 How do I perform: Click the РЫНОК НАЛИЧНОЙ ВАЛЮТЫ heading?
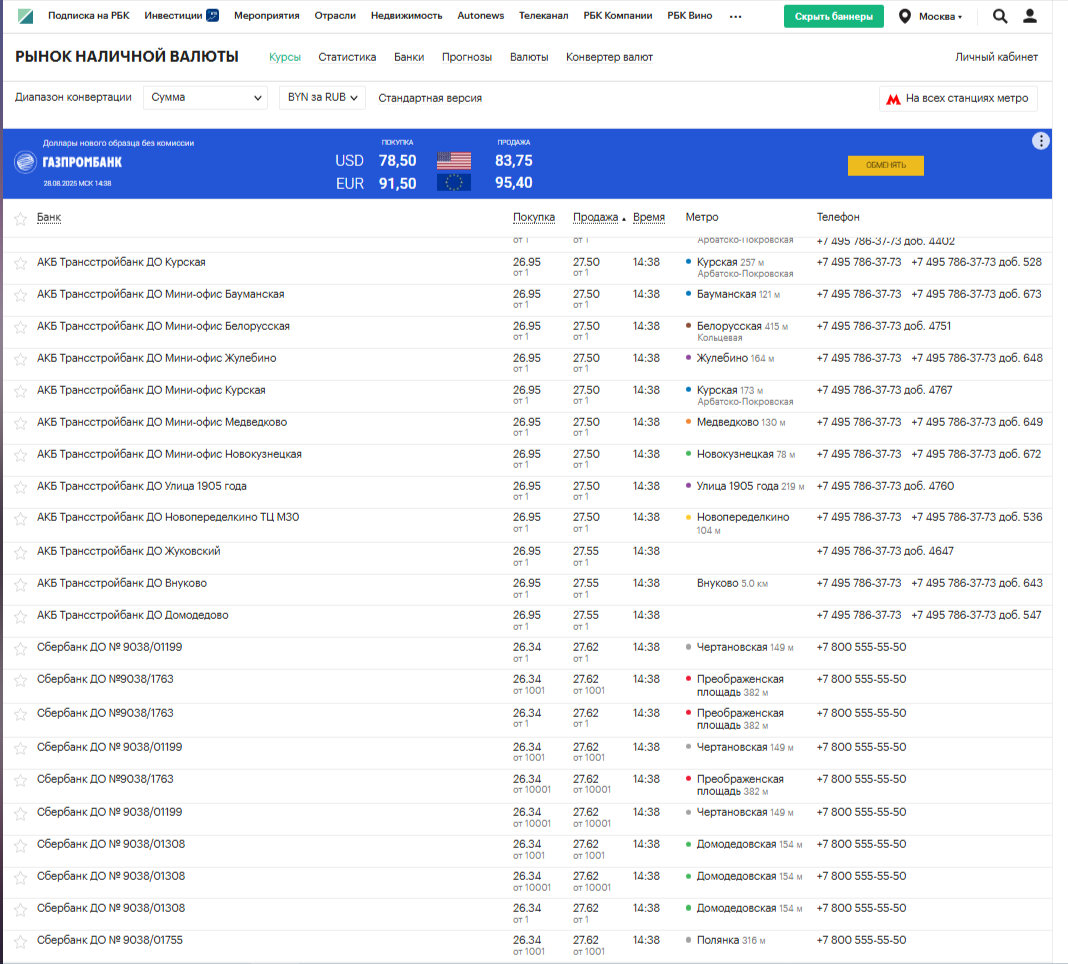coord(127,57)
